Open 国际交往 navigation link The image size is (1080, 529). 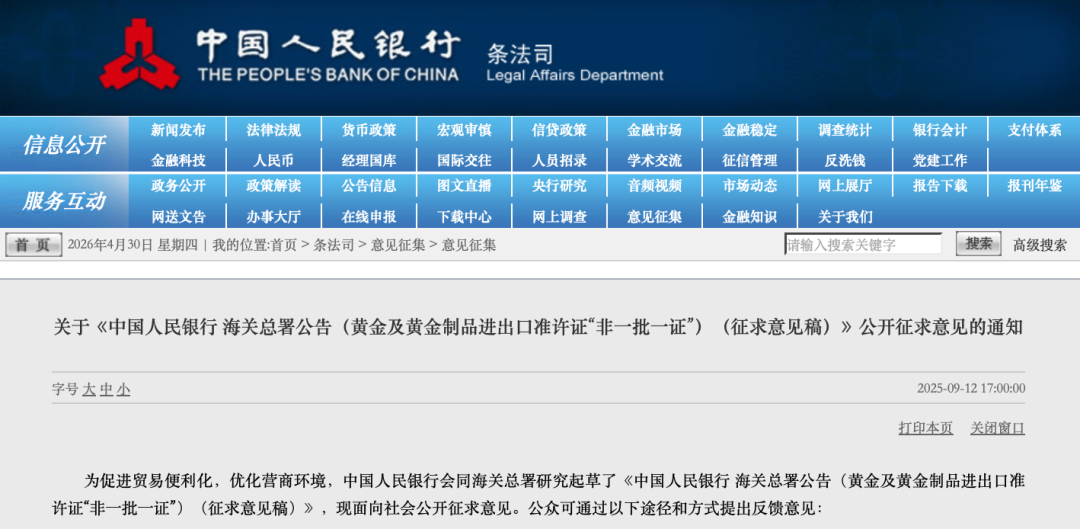pyautogui.click(x=464, y=160)
